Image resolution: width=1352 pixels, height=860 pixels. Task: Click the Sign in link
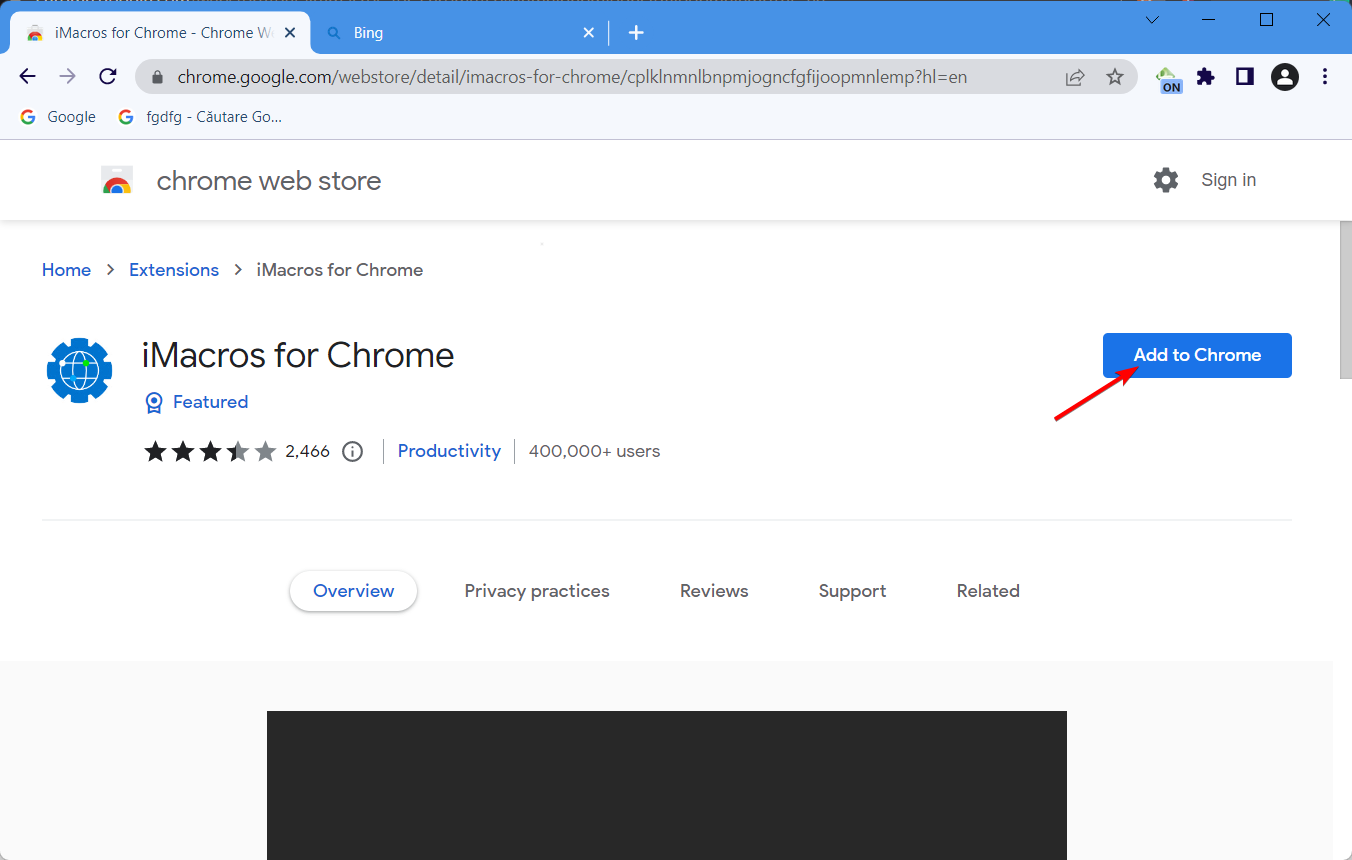click(x=1228, y=180)
